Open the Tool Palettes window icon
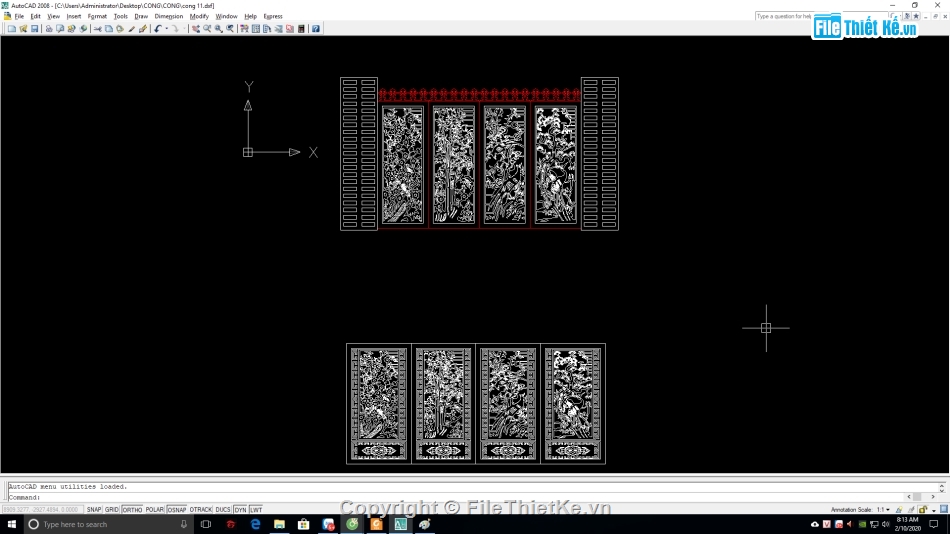This screenshot has height=534, width=950. 267,28
